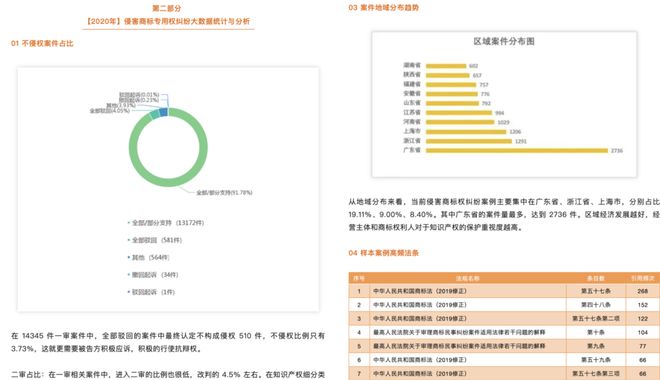Click the cell "第五十七条第三项"

[x=596, y=374]
